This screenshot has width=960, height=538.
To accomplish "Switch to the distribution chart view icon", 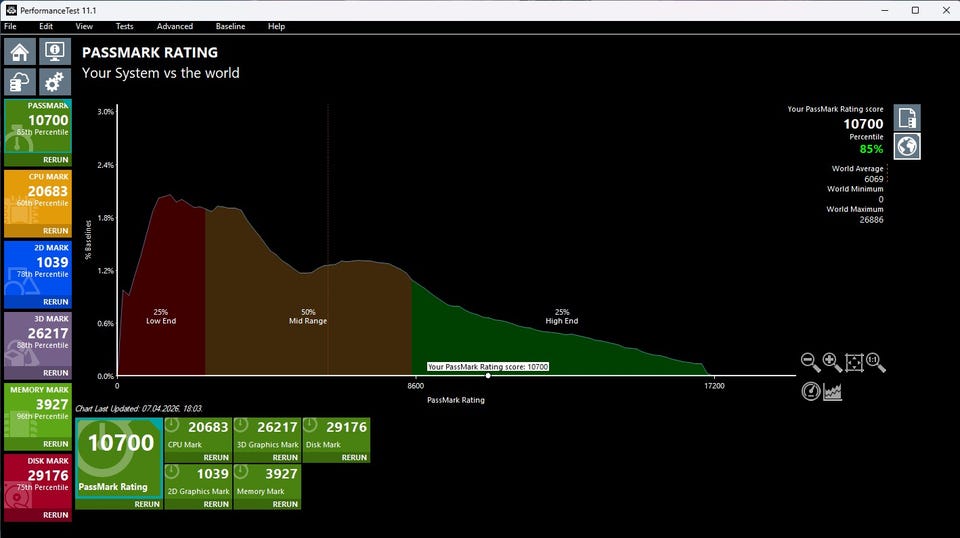I will pyautogui.click(x=833, y=391).
